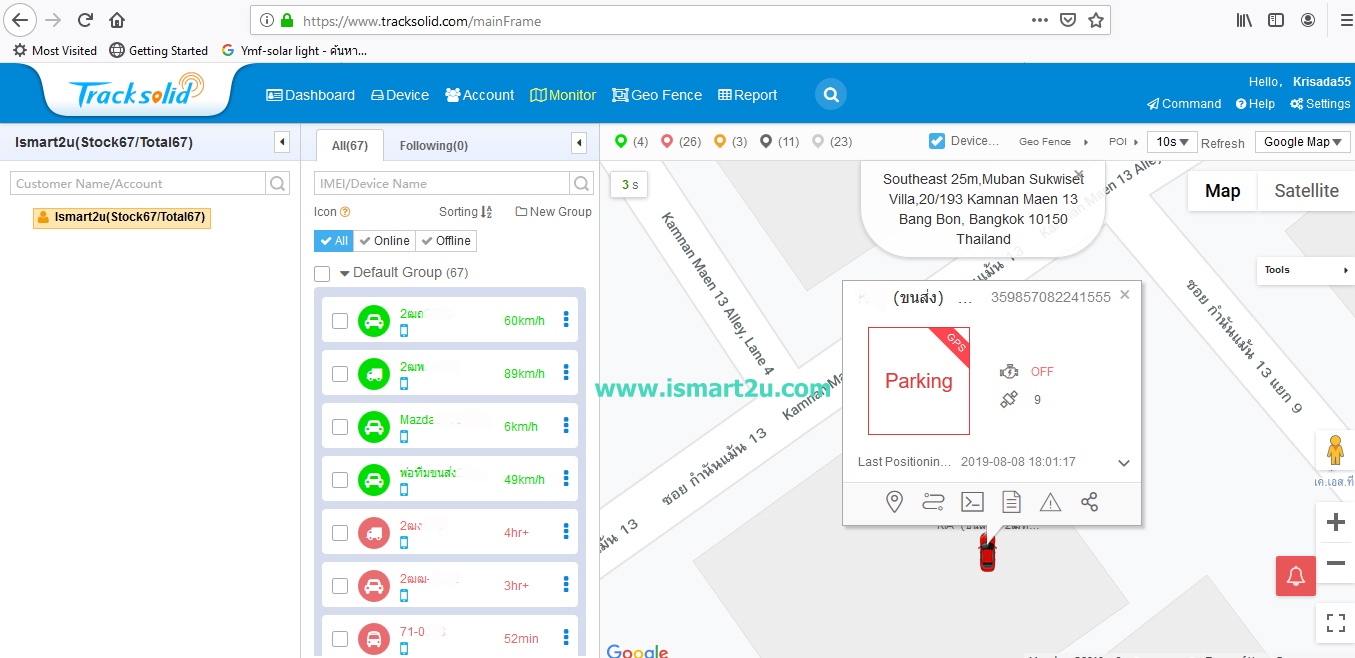The image size is (1355, 658).
Task: Filter by orange status marker (3)
Action: point(719,141)
